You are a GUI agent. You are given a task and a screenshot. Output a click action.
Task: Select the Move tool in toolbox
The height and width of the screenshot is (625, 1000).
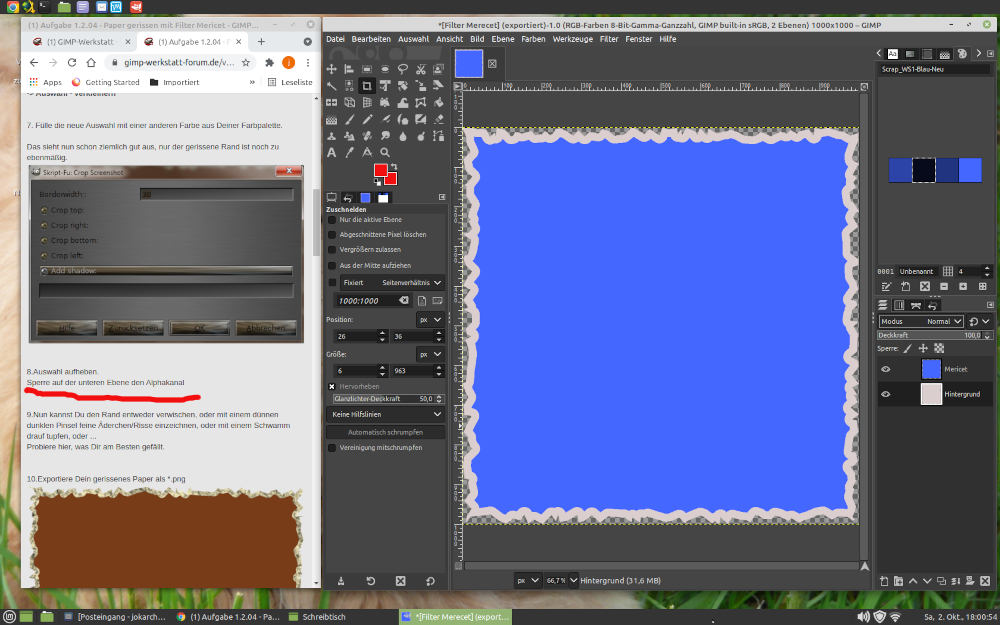pos(332,69)
